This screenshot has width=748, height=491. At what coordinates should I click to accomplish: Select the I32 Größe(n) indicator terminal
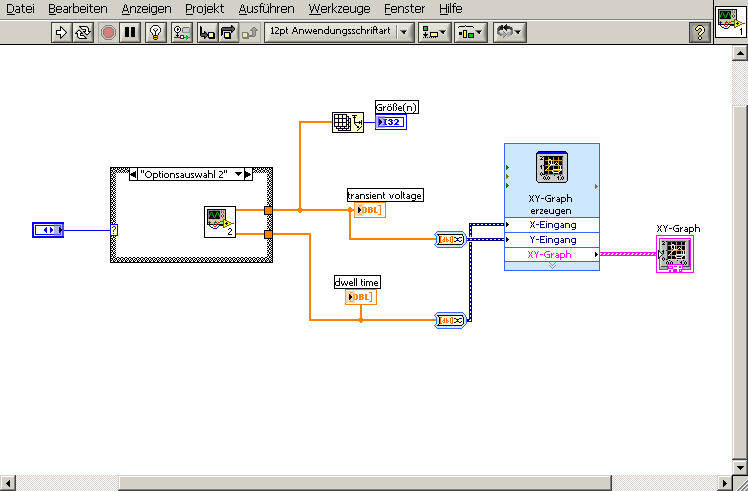[391, 122]
